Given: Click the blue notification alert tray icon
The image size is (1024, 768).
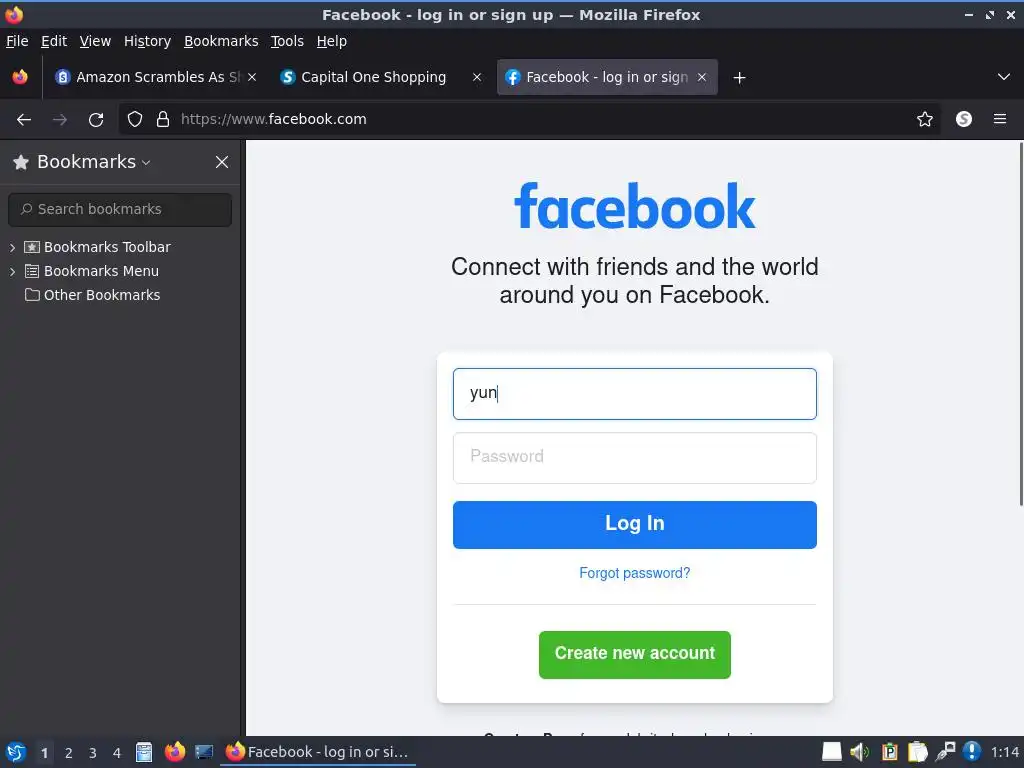Looking at the screenshot, I should click(972, 752).
